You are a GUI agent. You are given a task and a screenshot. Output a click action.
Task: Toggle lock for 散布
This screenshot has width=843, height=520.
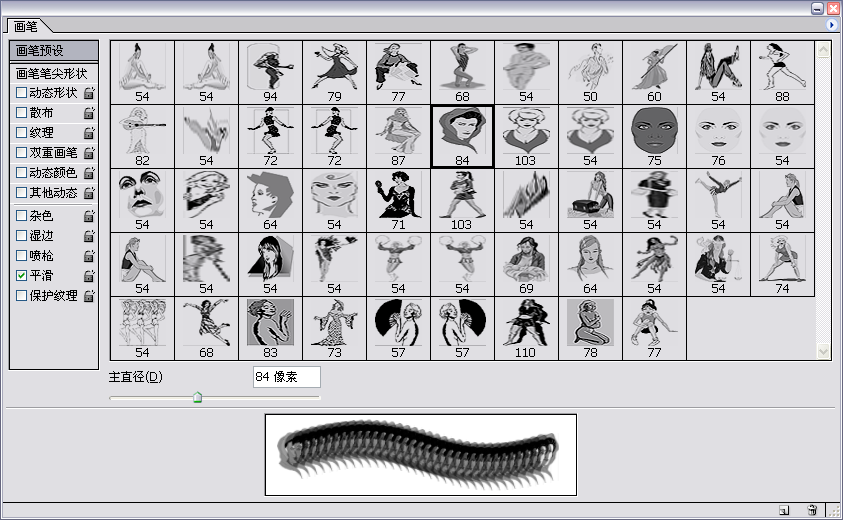pos(89,113)
